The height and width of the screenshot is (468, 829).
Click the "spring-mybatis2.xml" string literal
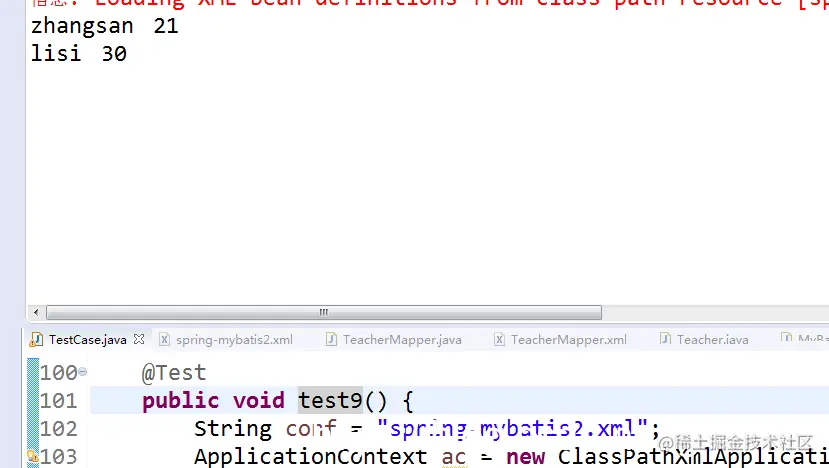(x=513, y=428)
